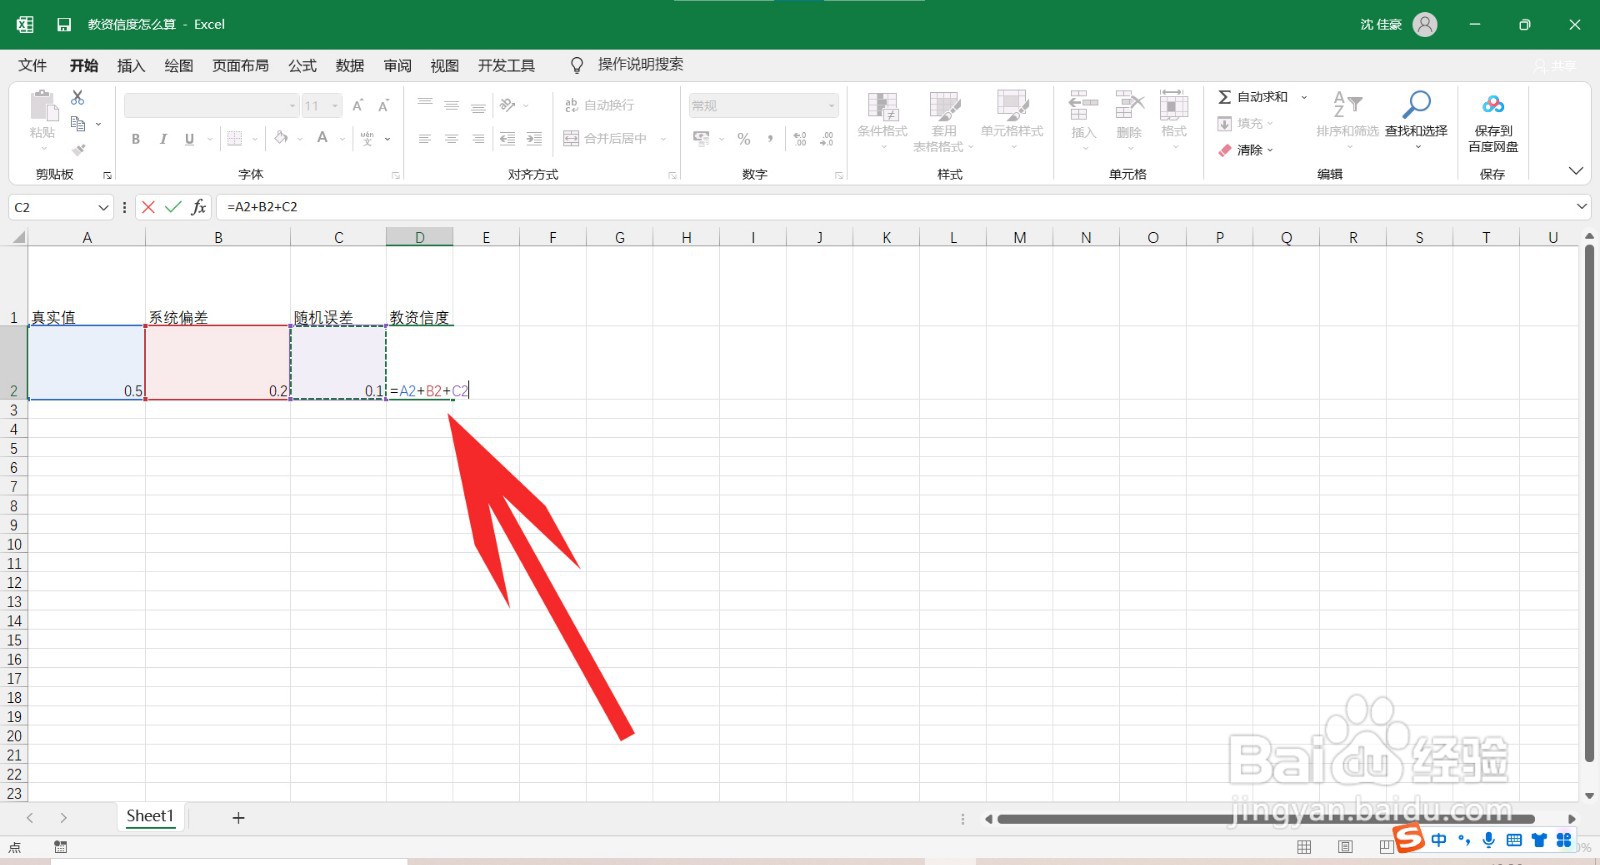This screenshot has height=865, width=1600.
Task: Click Decrease Indent icon
Action: pyautogui.click(x=508, y=139)
